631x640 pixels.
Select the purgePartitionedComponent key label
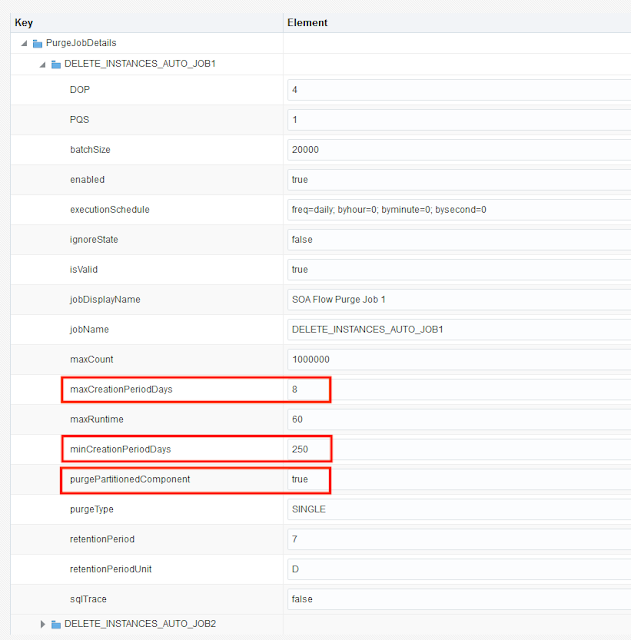point(130,479)
